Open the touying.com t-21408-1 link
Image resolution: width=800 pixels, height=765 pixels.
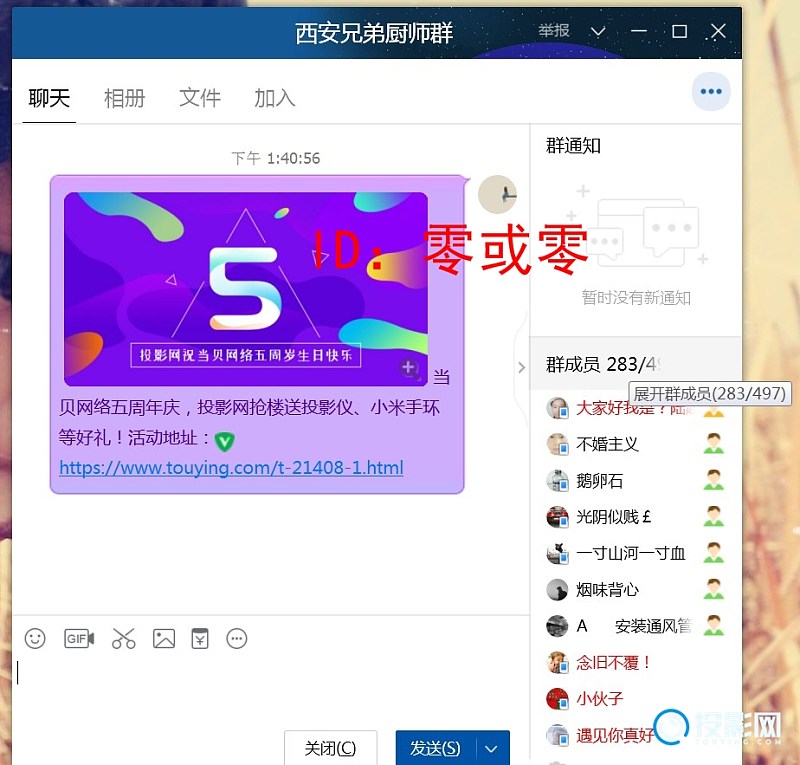(231, 467)
